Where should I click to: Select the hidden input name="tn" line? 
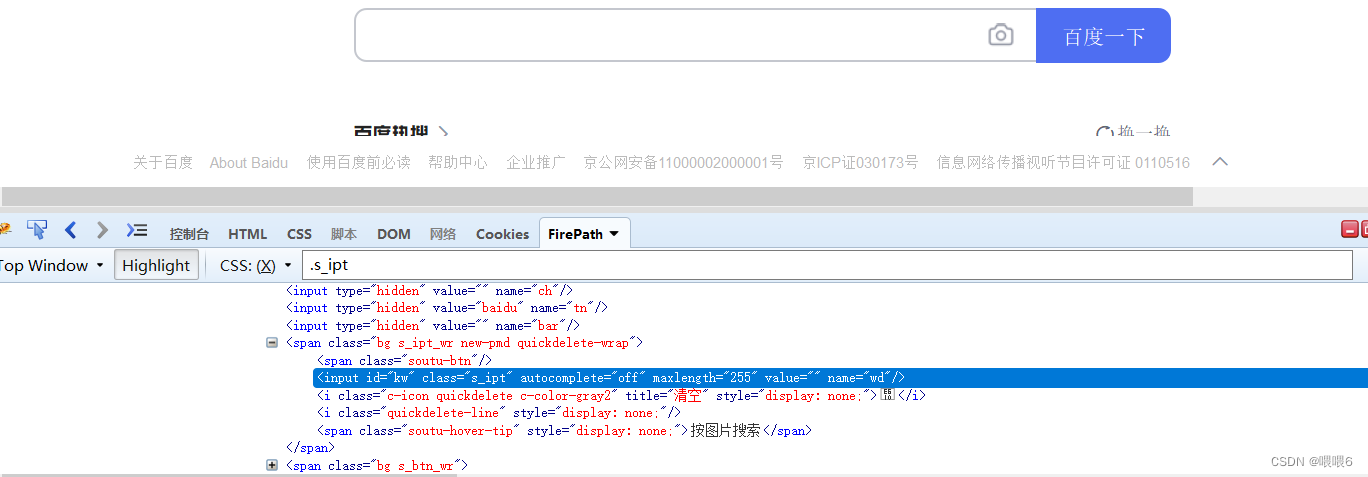pos(447,307)
